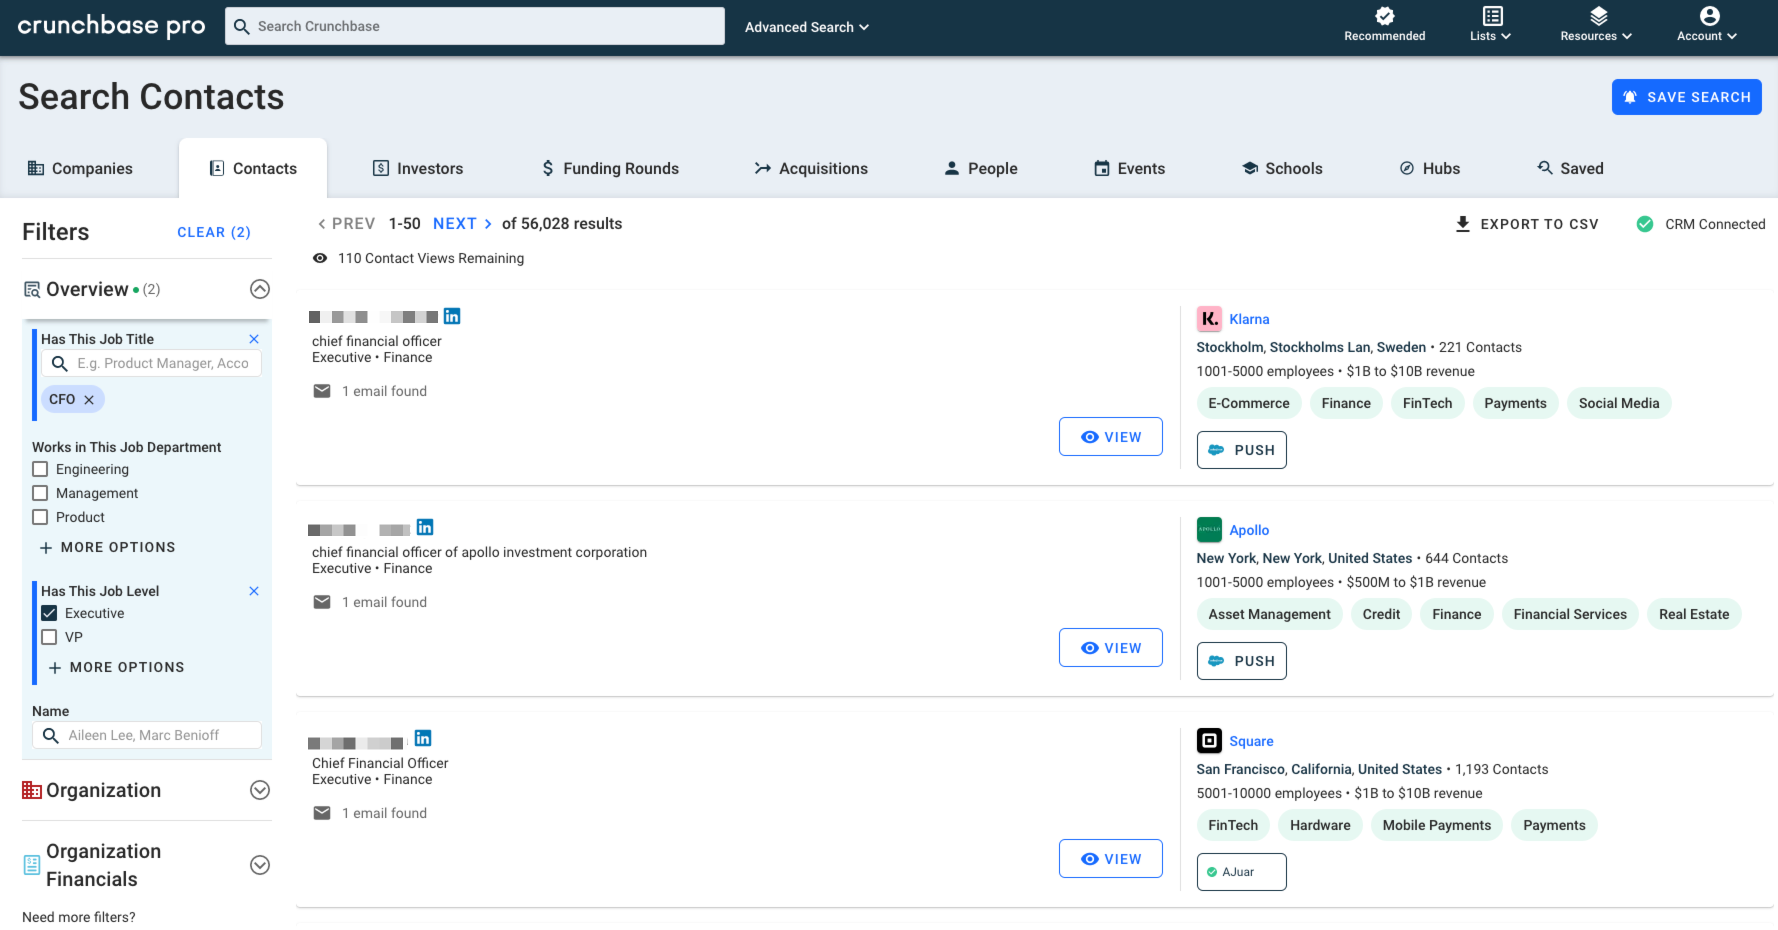The image size is (1778, 930).
Task: Click the AJuar CRM button for Square
Action: (x=1241, y=872)
